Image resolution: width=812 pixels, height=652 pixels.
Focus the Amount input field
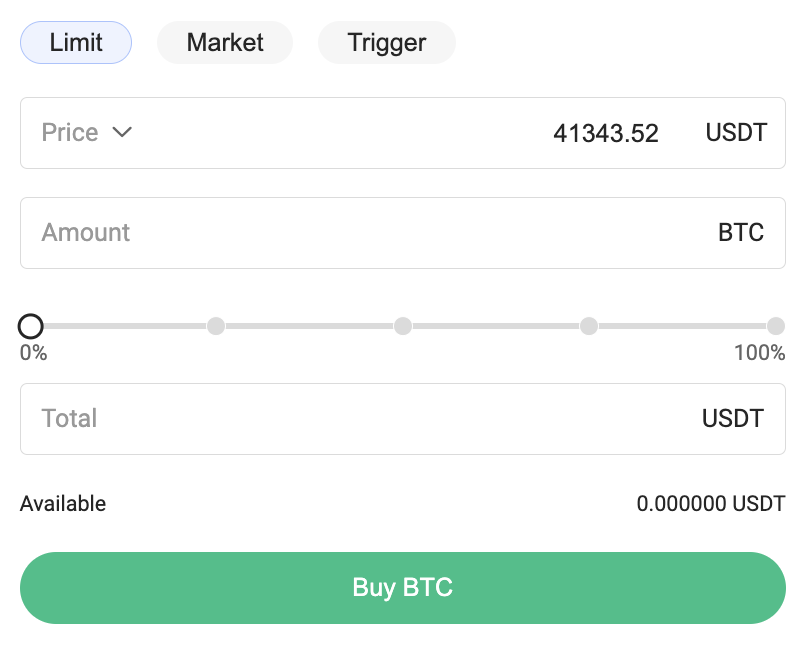point(360,233)
